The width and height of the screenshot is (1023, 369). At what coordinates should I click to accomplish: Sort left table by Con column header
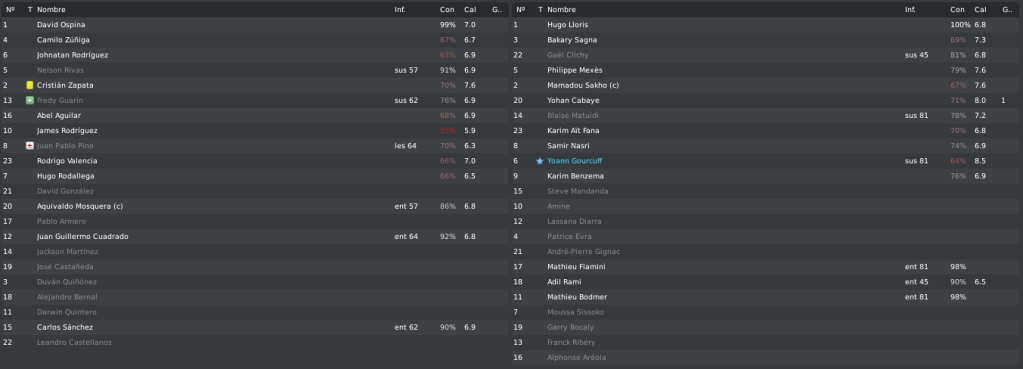(x=447, y=10)
